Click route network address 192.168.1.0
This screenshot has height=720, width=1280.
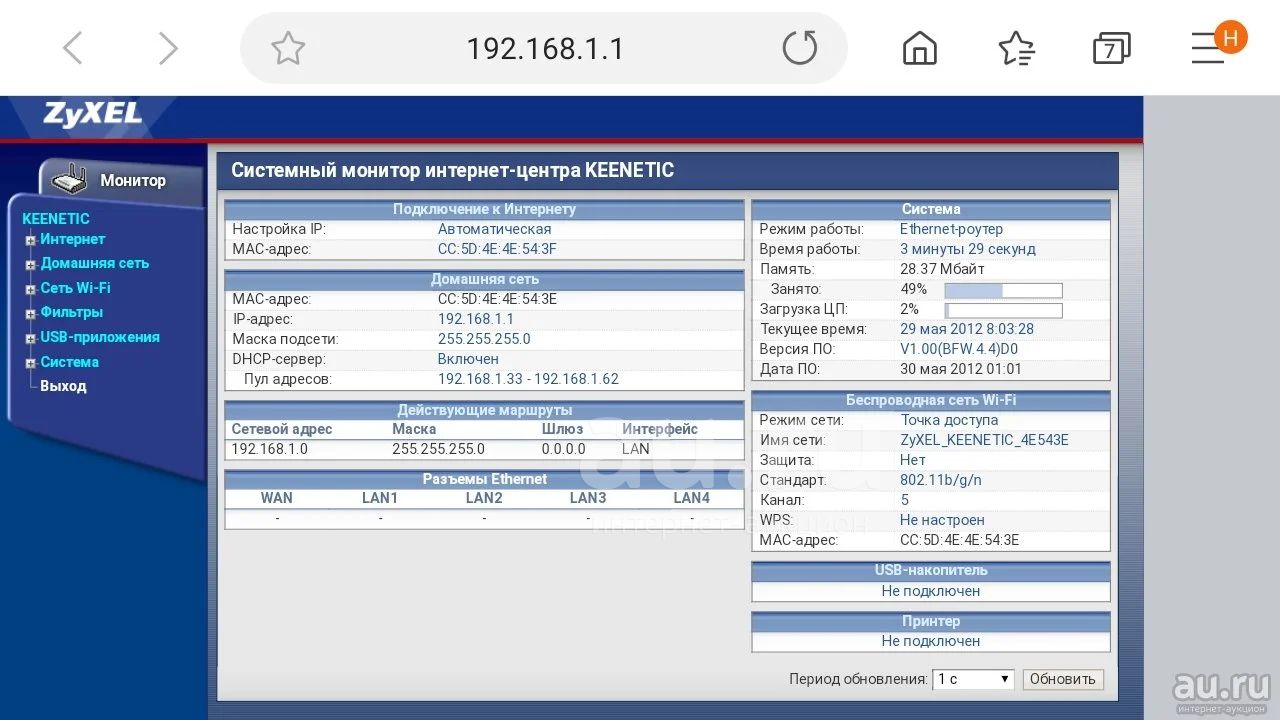click(x=270, y=449)
